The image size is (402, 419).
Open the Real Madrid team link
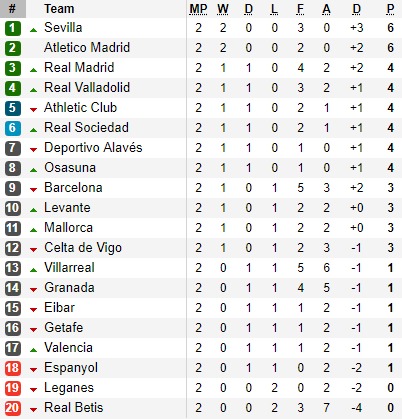point(79,67)
